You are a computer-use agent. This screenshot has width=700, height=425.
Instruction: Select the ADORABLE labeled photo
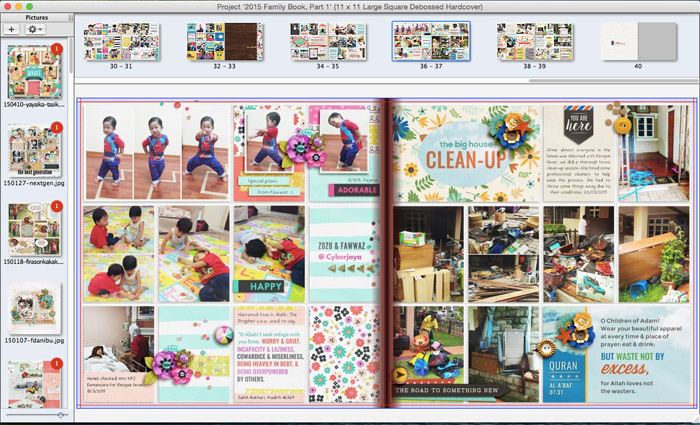[344, 153]
